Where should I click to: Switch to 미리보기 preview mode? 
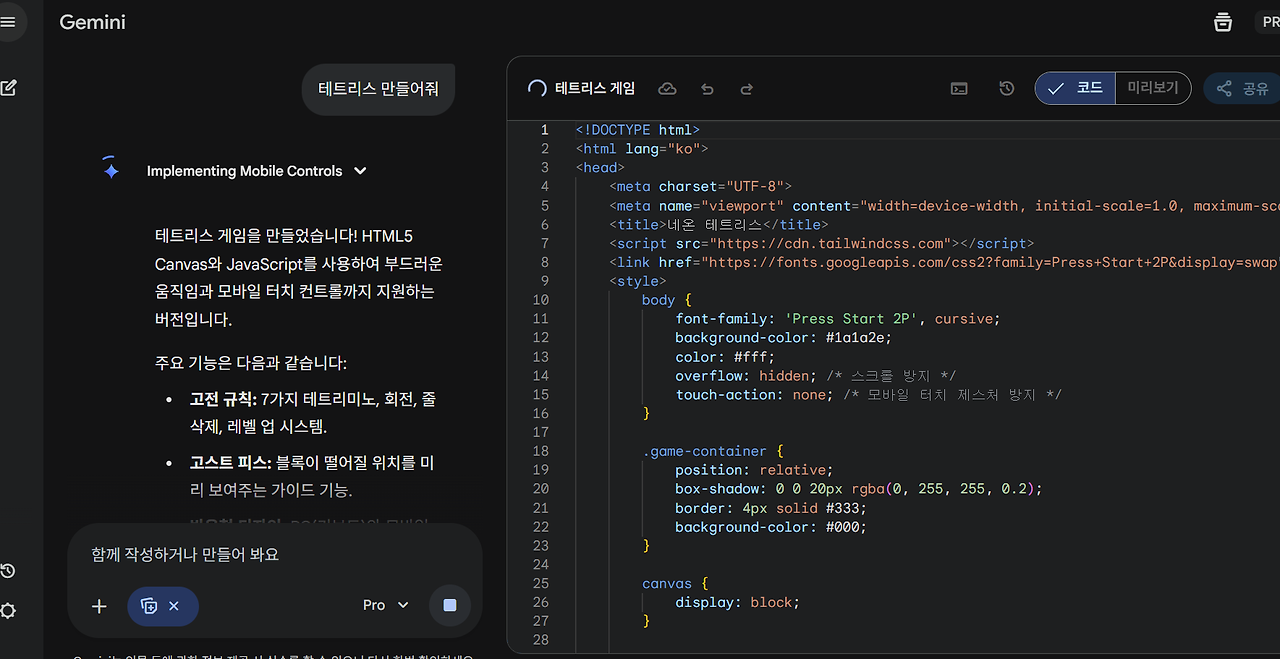[x=1154, y=88]
